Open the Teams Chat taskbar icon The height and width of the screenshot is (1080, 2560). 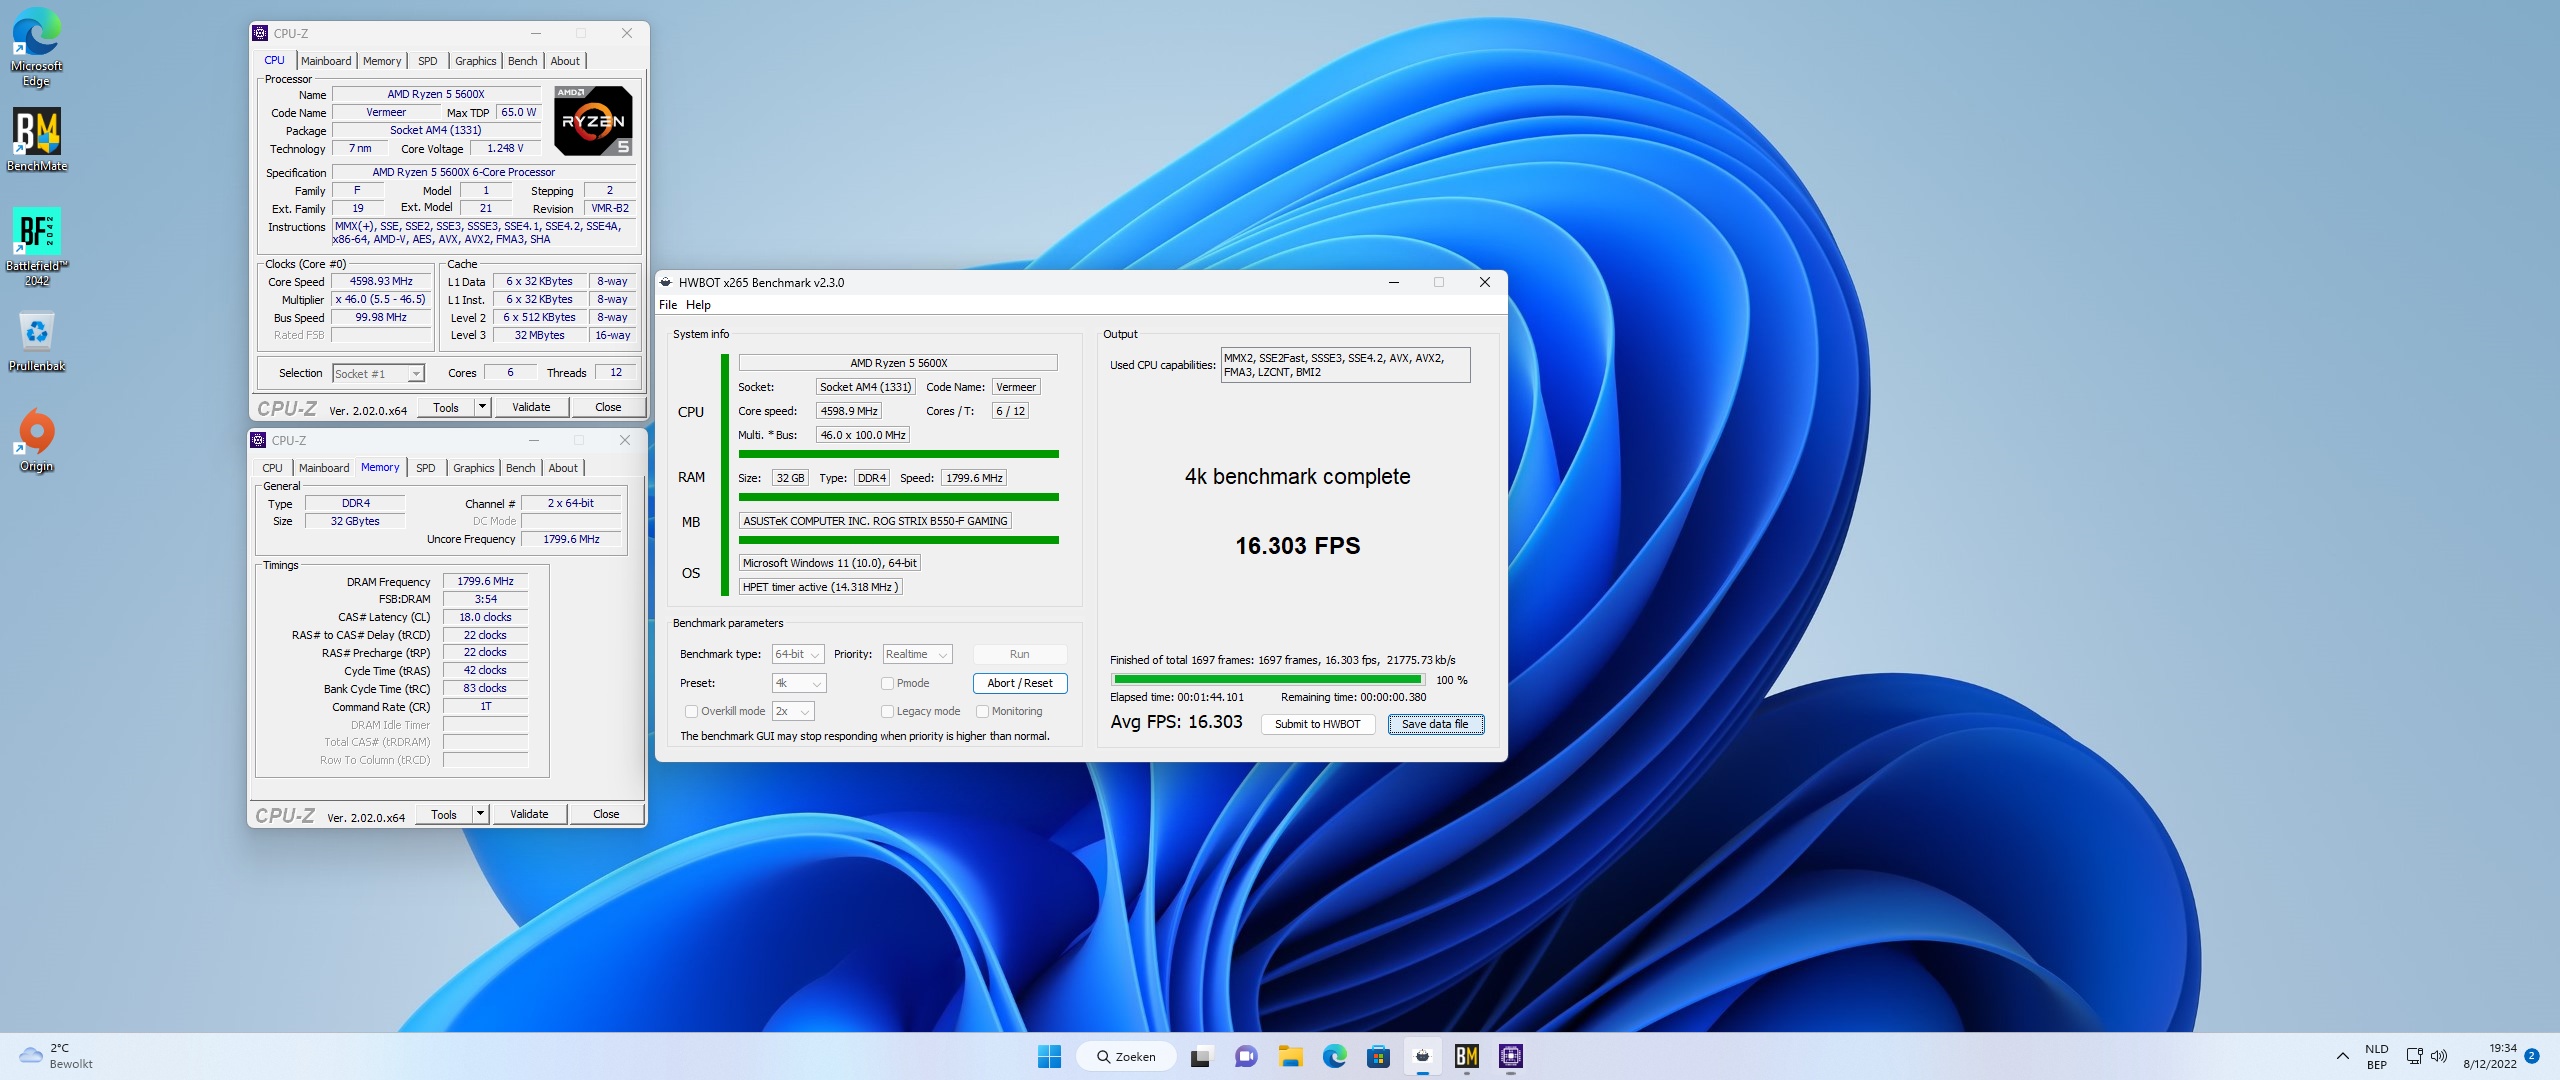[x=1246, y=1056]
